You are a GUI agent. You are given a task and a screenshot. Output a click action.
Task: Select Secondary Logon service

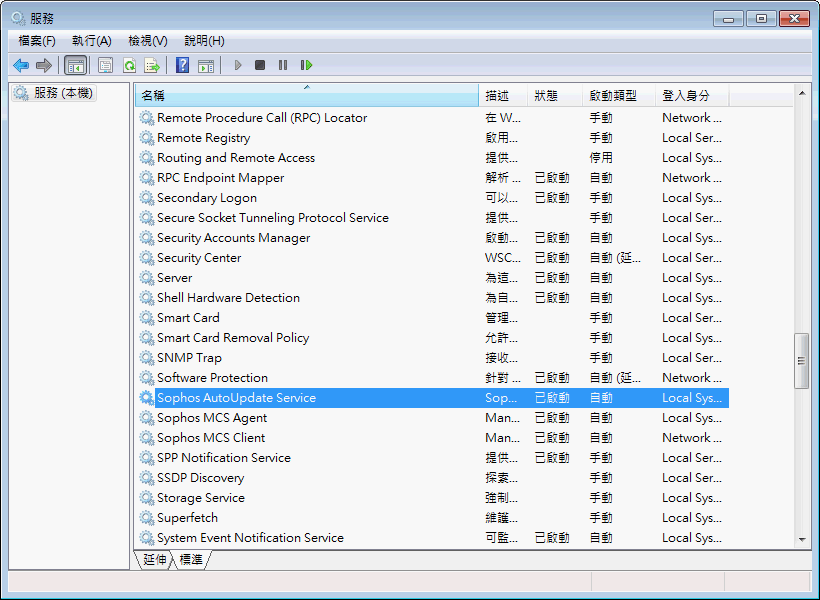point(432,198)
